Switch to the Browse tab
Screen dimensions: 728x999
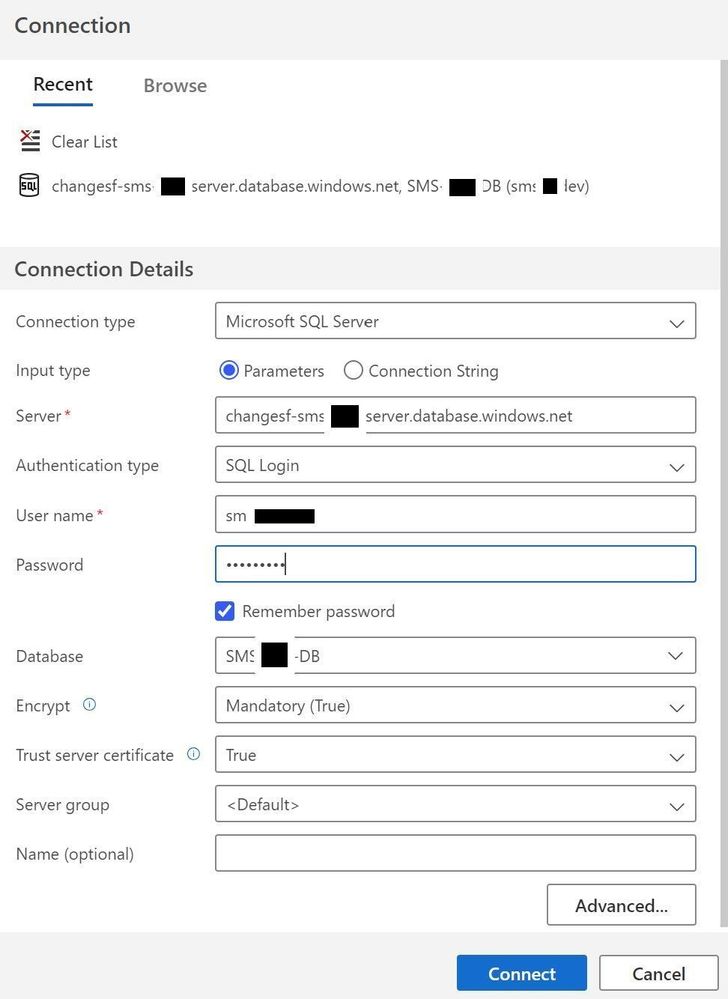pos(174,85)
